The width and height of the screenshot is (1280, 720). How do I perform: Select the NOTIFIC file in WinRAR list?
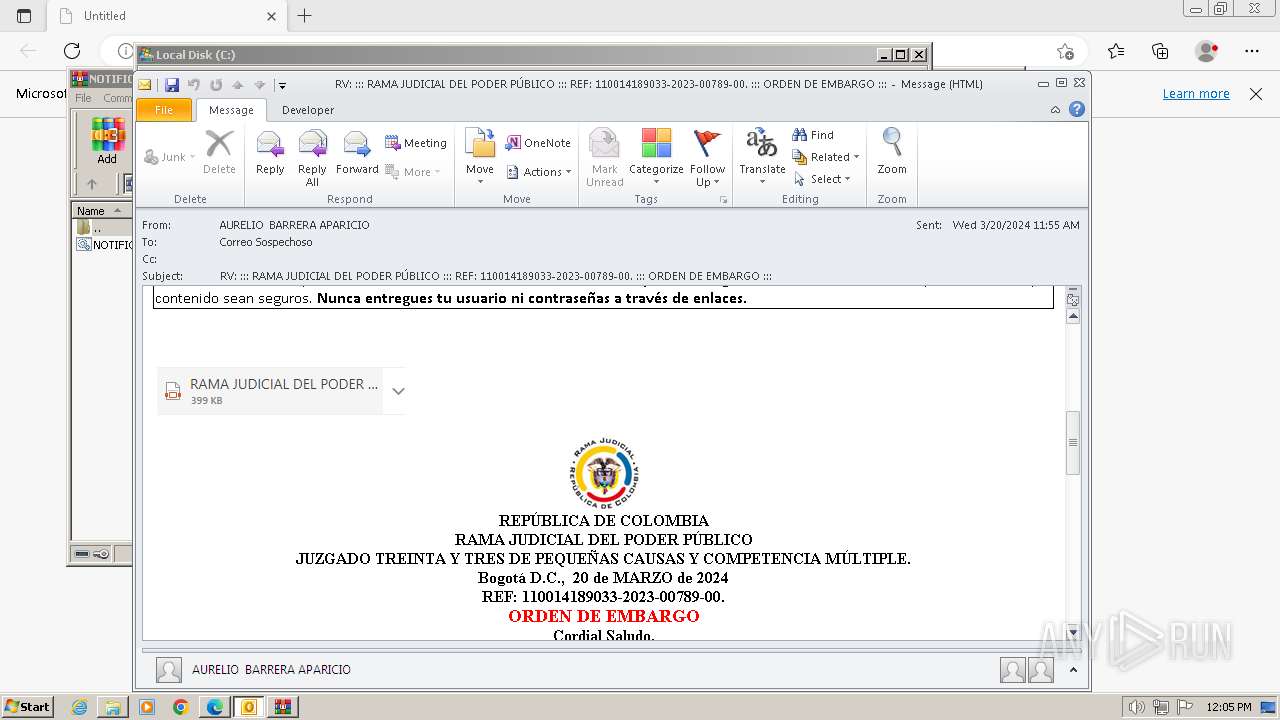coord(104,245)
